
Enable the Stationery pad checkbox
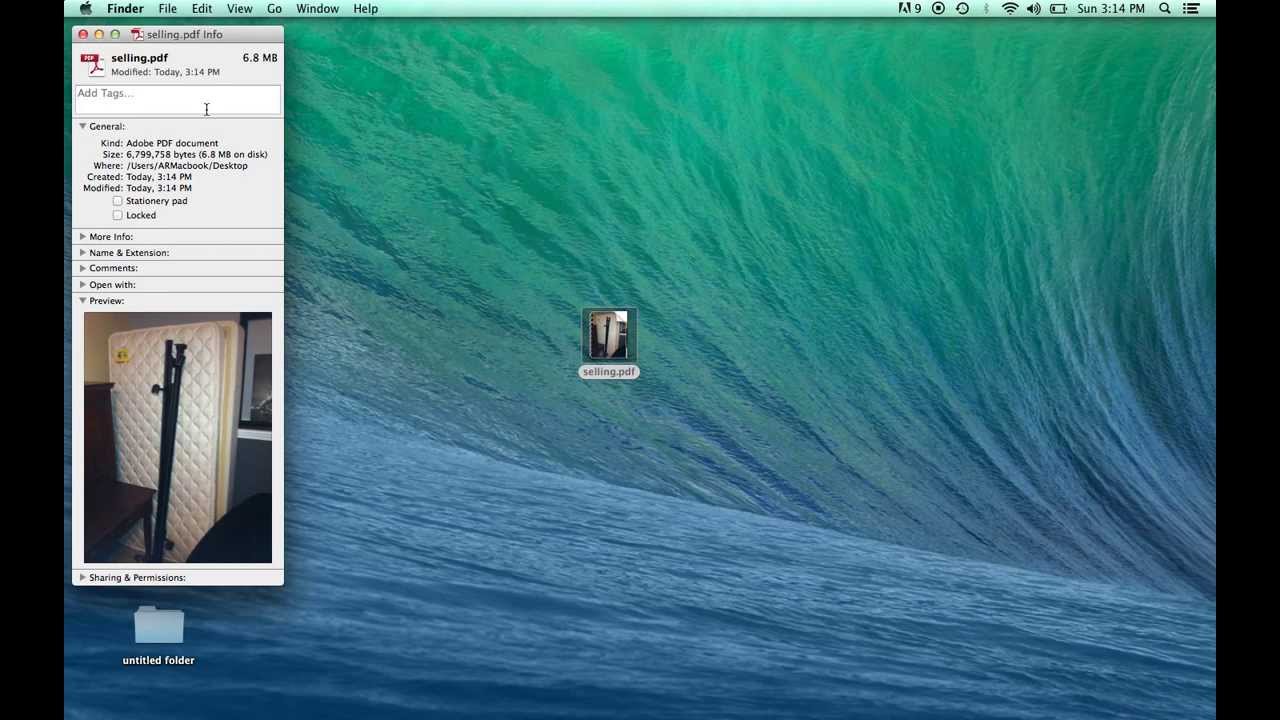tap(118, 201)
